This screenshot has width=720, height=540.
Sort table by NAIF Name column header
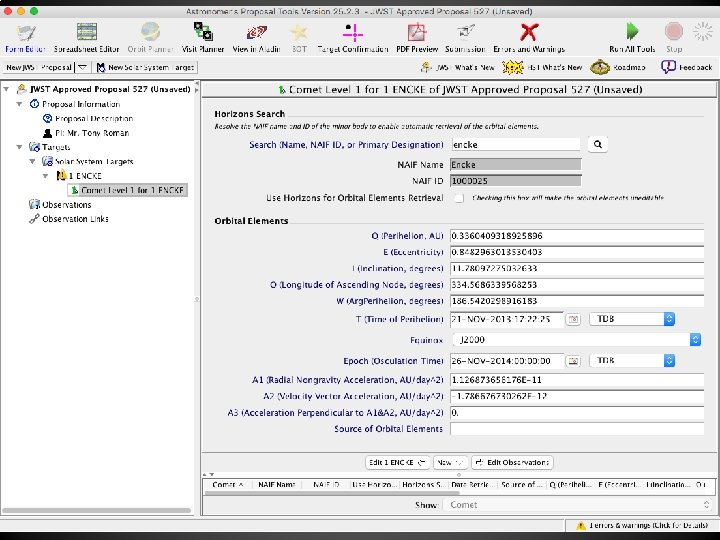point(276,484)
